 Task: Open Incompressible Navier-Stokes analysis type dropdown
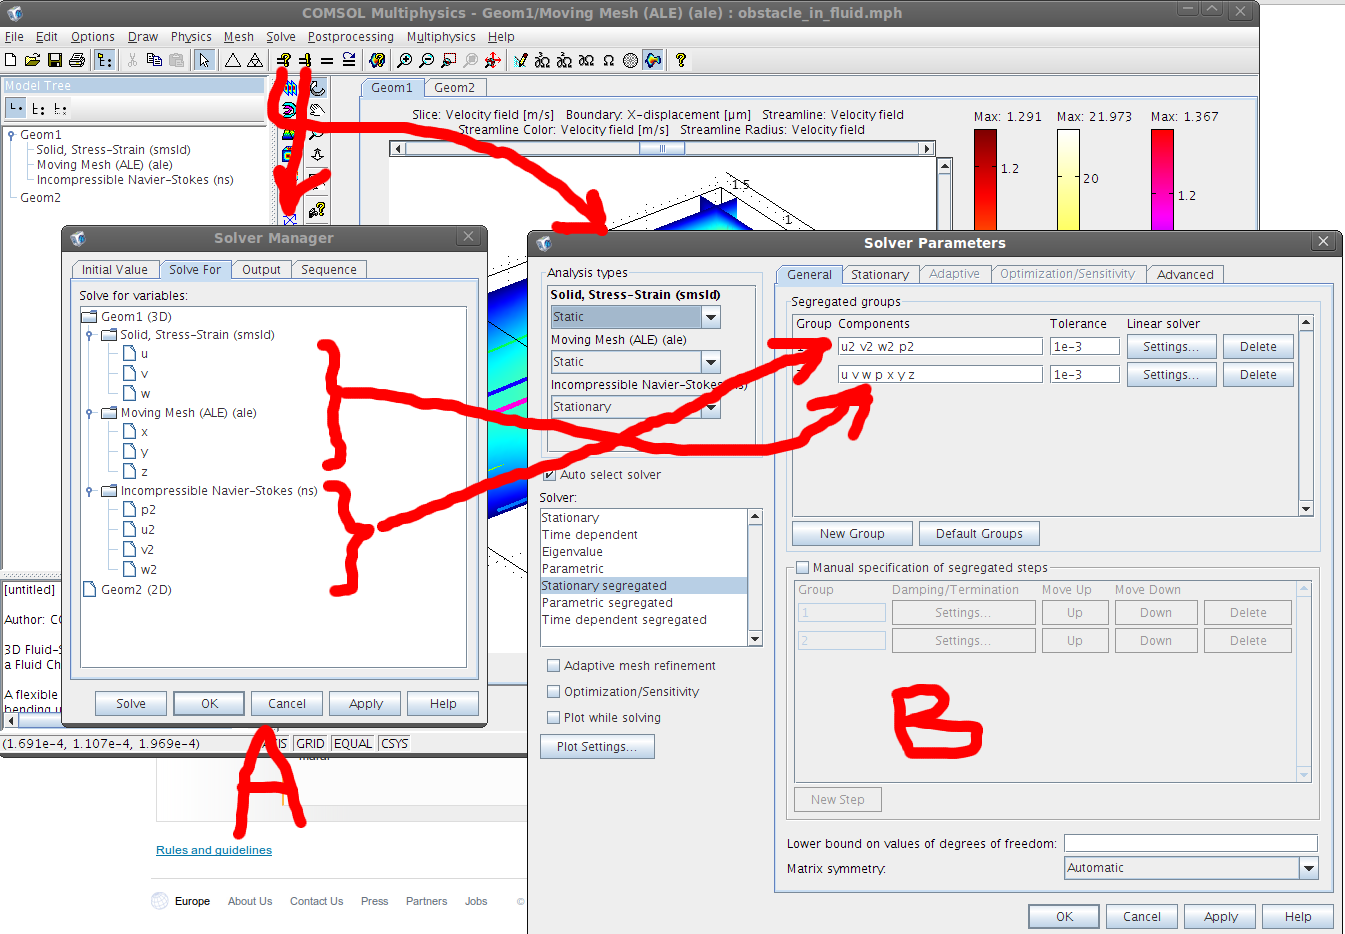[x=711, y=407]
